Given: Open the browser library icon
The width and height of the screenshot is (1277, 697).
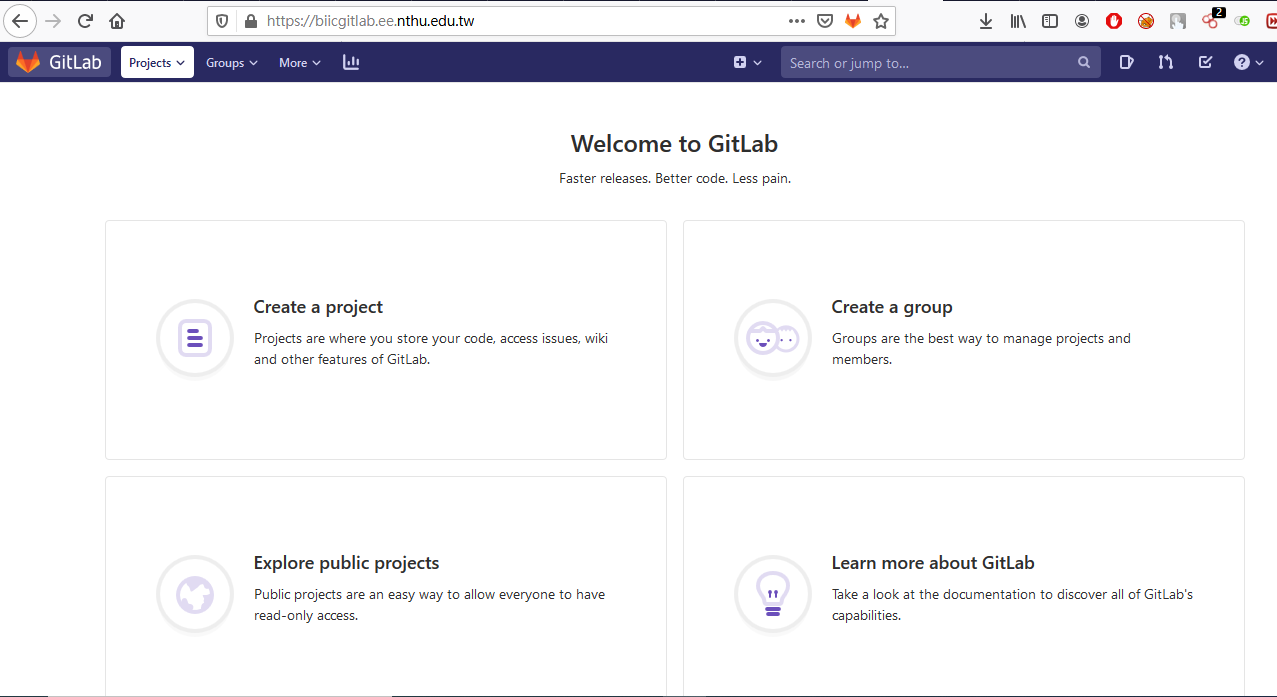Looking at the screenshot, I should (x=1018, y=20).
